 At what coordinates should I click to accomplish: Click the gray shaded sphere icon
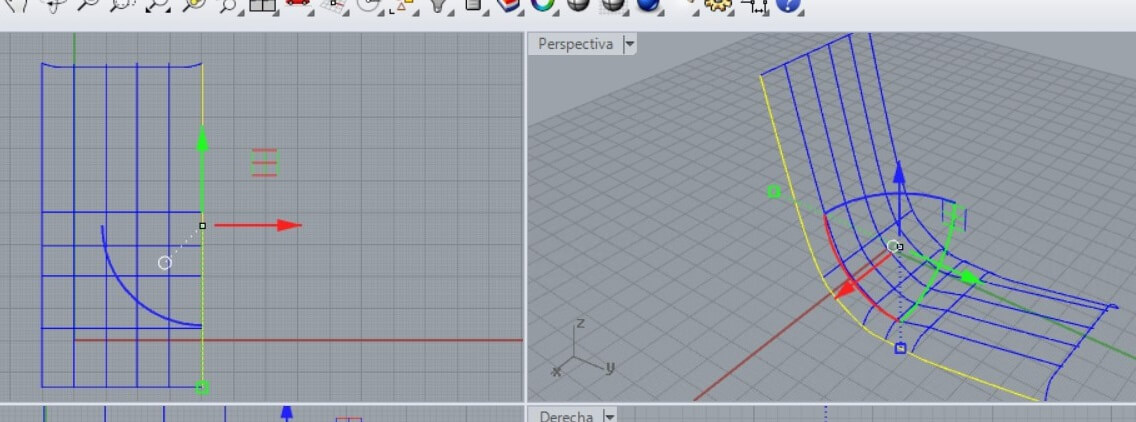[577, 4]
